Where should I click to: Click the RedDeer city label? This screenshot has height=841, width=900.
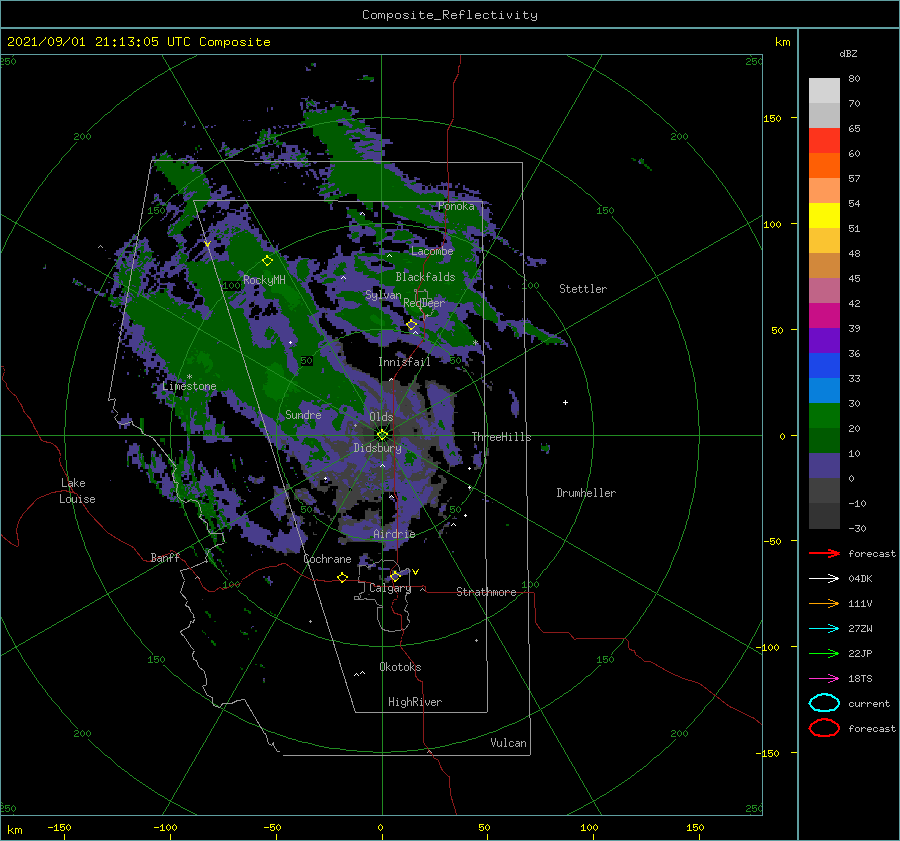point(424,303)
